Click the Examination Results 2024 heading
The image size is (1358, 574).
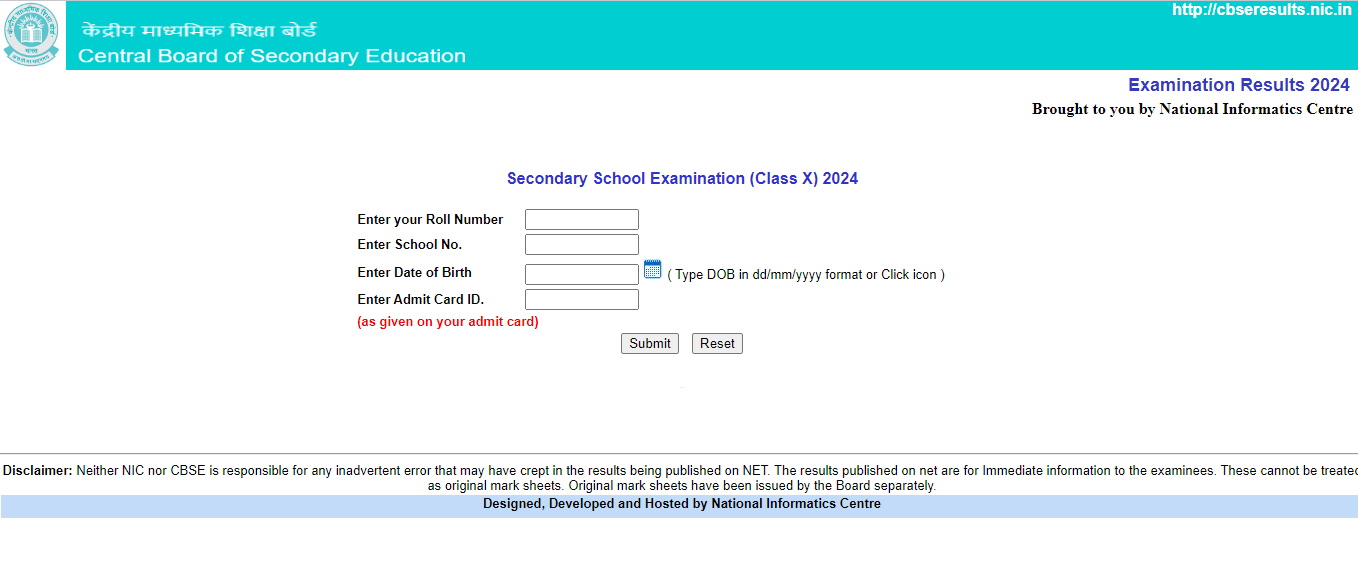pyautogui.click(x=1238, y=85)
